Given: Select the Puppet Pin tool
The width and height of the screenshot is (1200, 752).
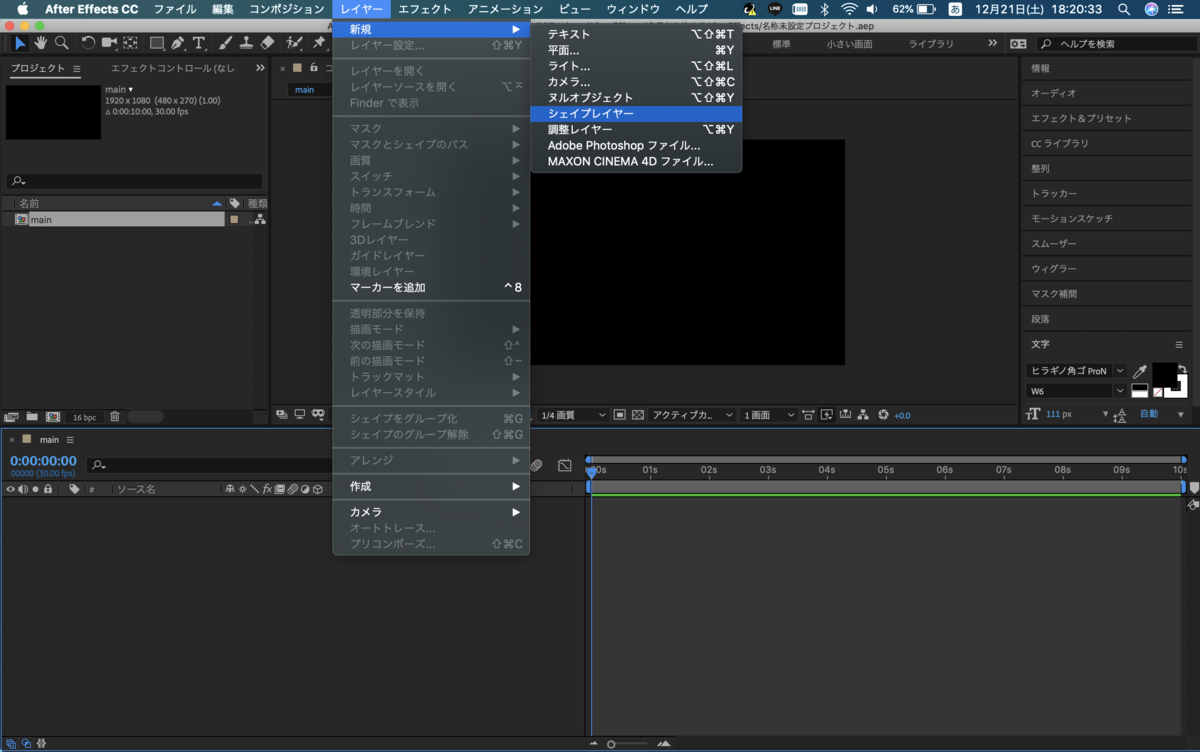Looking at the screenshot, I should coord(319,43).
